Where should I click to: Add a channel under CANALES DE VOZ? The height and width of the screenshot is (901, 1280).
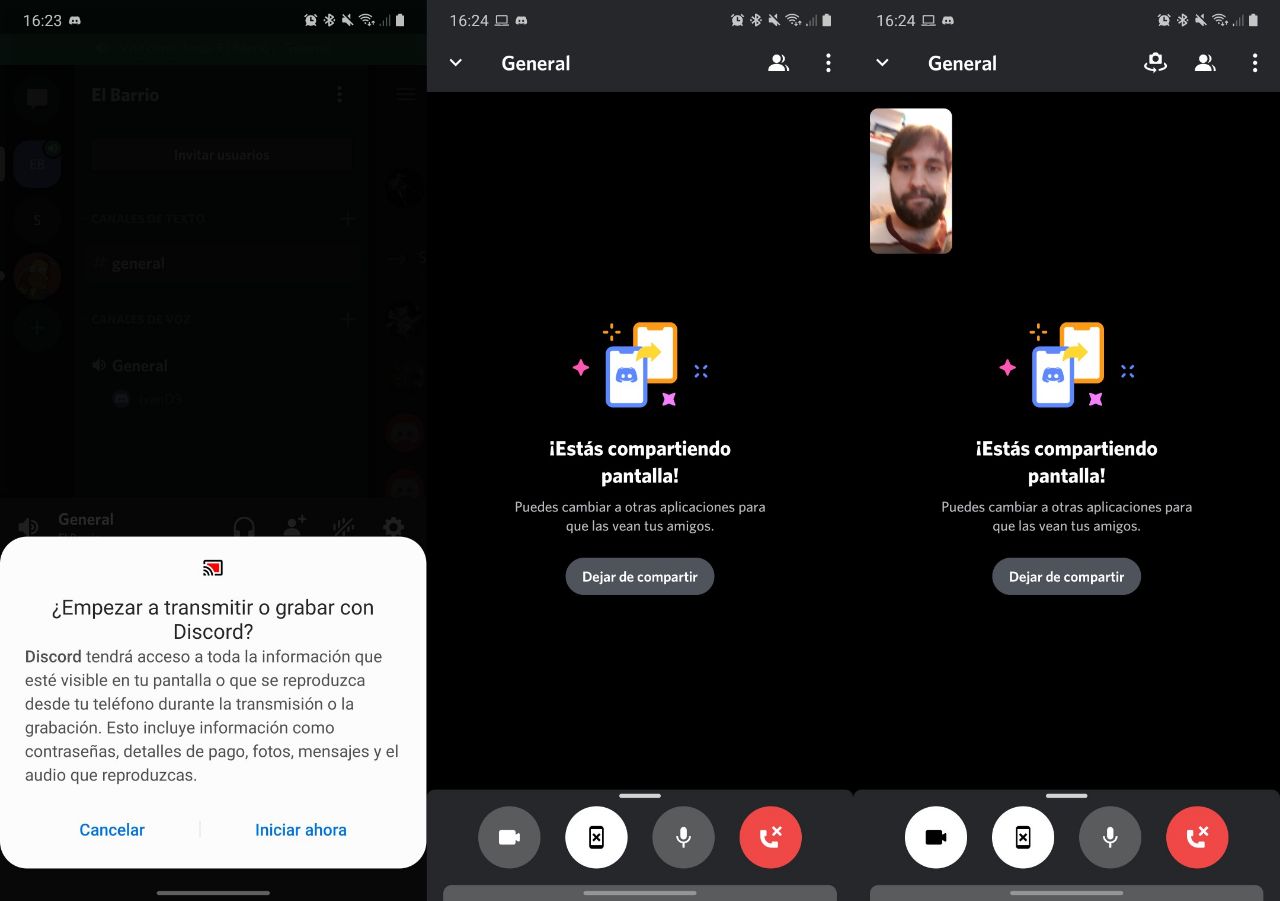[347, 318]
